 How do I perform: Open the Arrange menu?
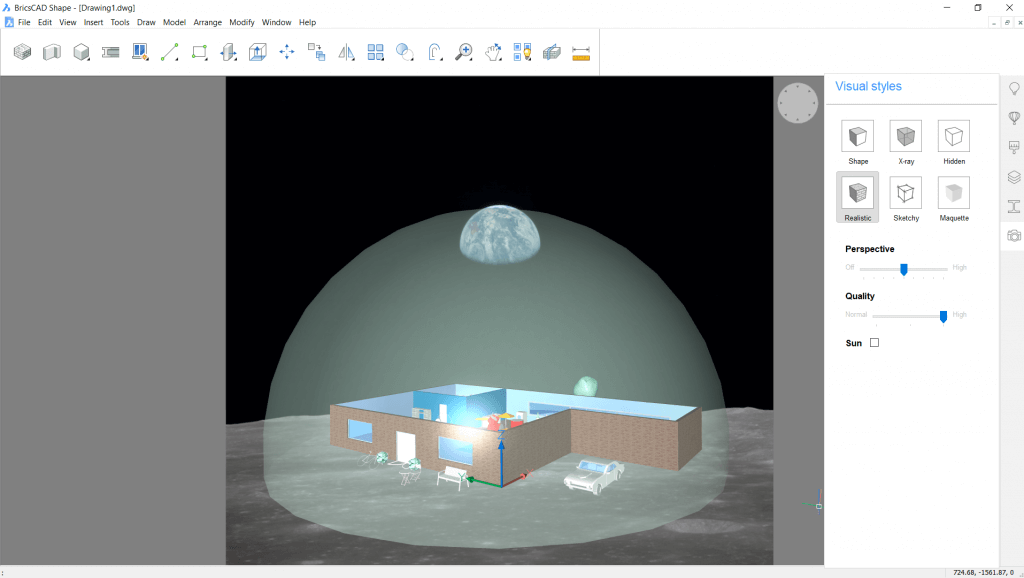[208, 22]
